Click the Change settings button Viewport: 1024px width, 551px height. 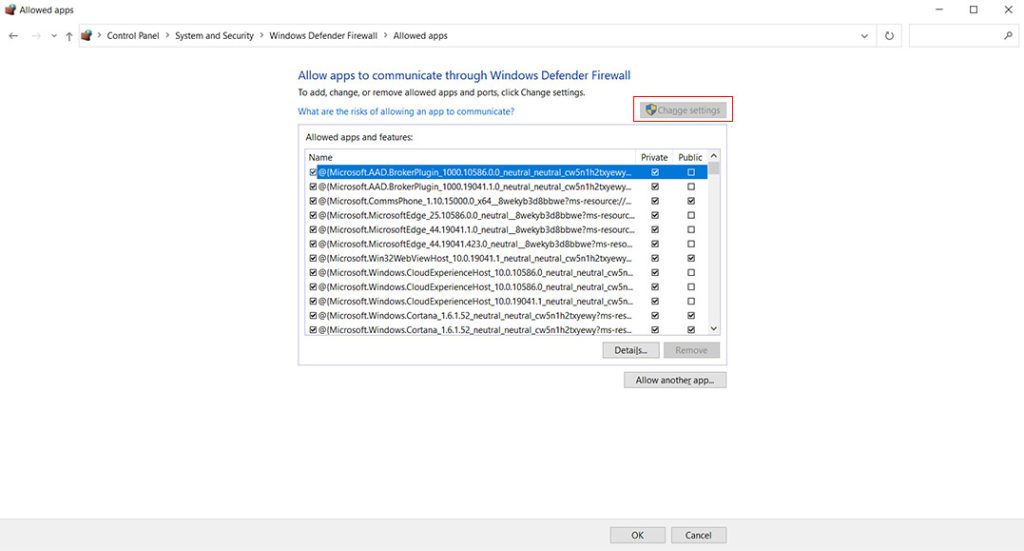683,110
